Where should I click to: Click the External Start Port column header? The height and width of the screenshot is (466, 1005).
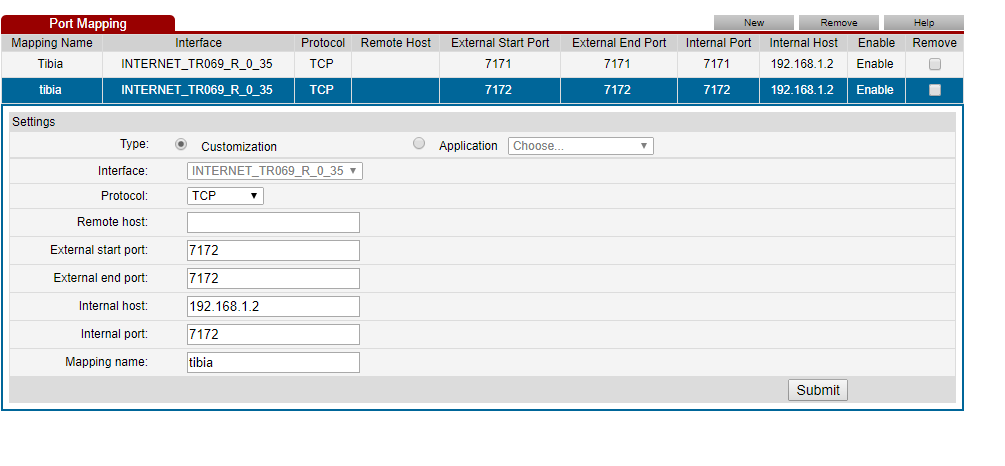(500, 43)
